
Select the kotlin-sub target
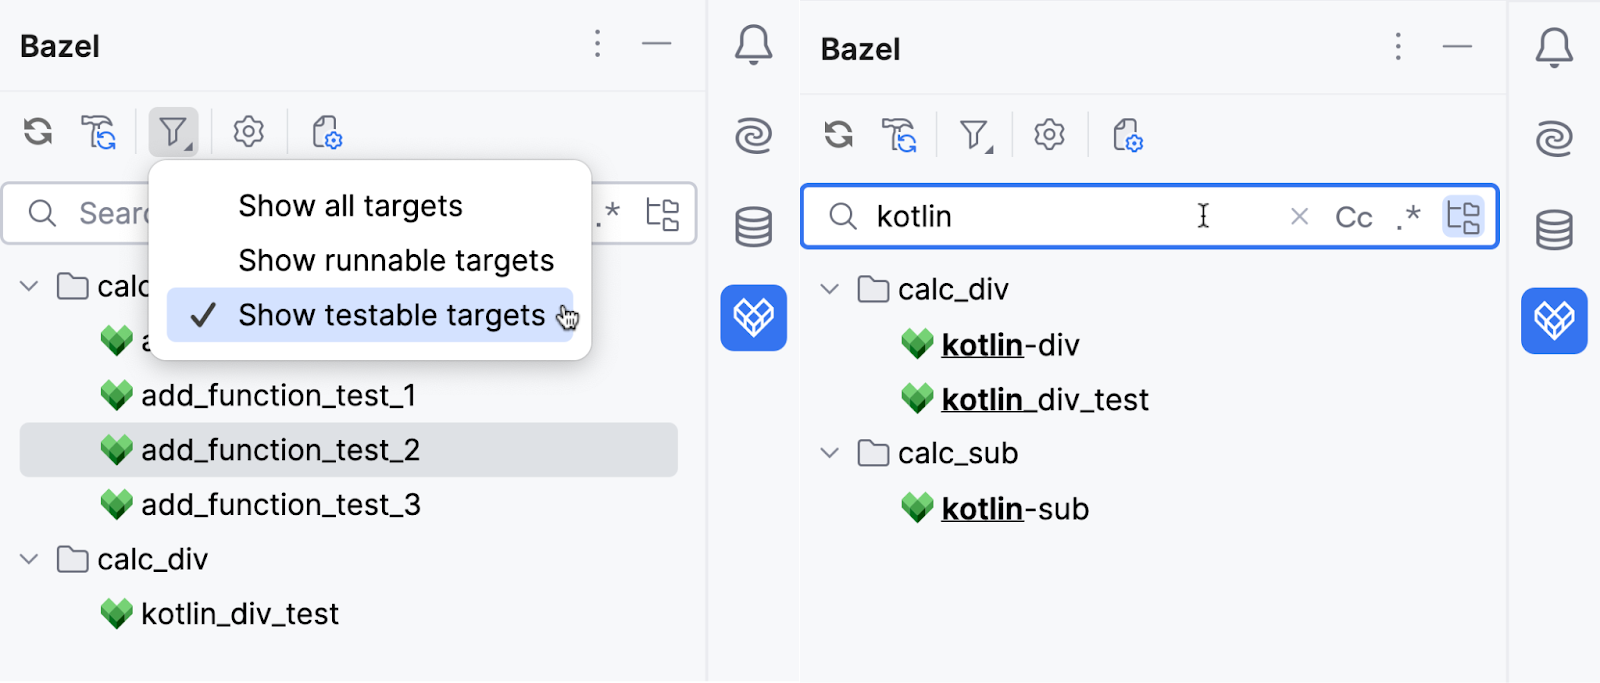pos(1014,509)
